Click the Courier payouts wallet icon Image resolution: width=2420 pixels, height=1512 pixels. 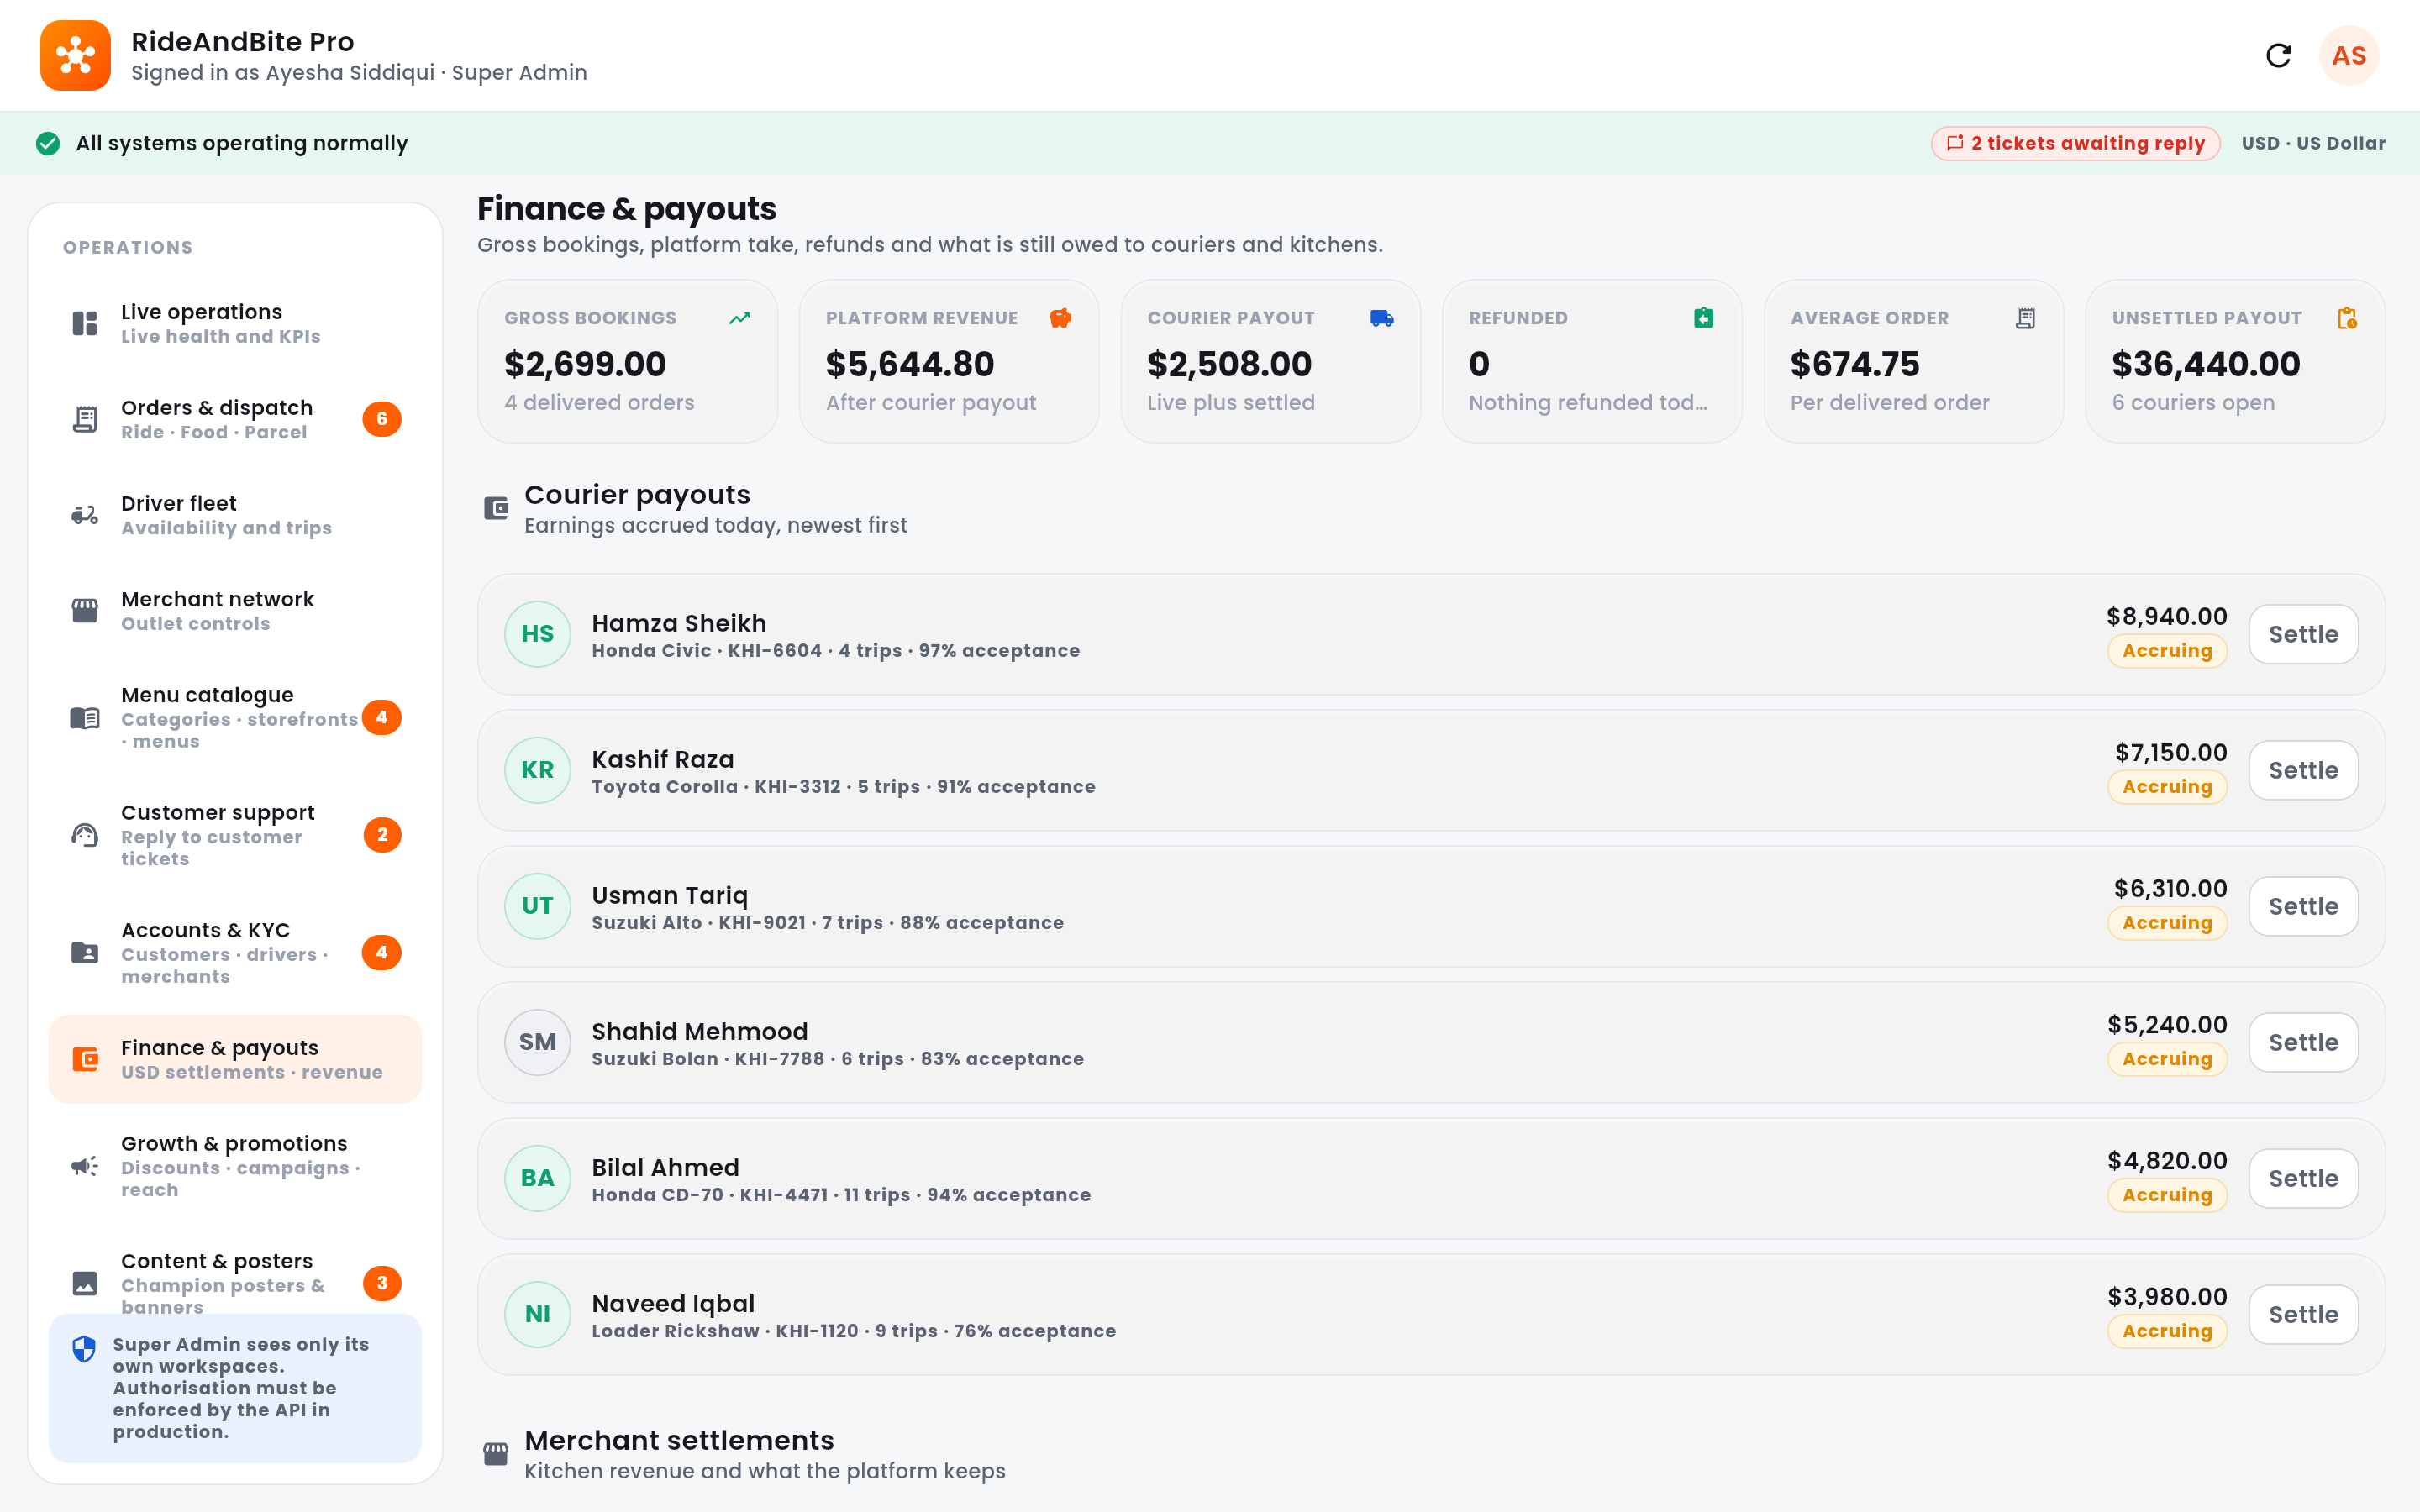496,508
